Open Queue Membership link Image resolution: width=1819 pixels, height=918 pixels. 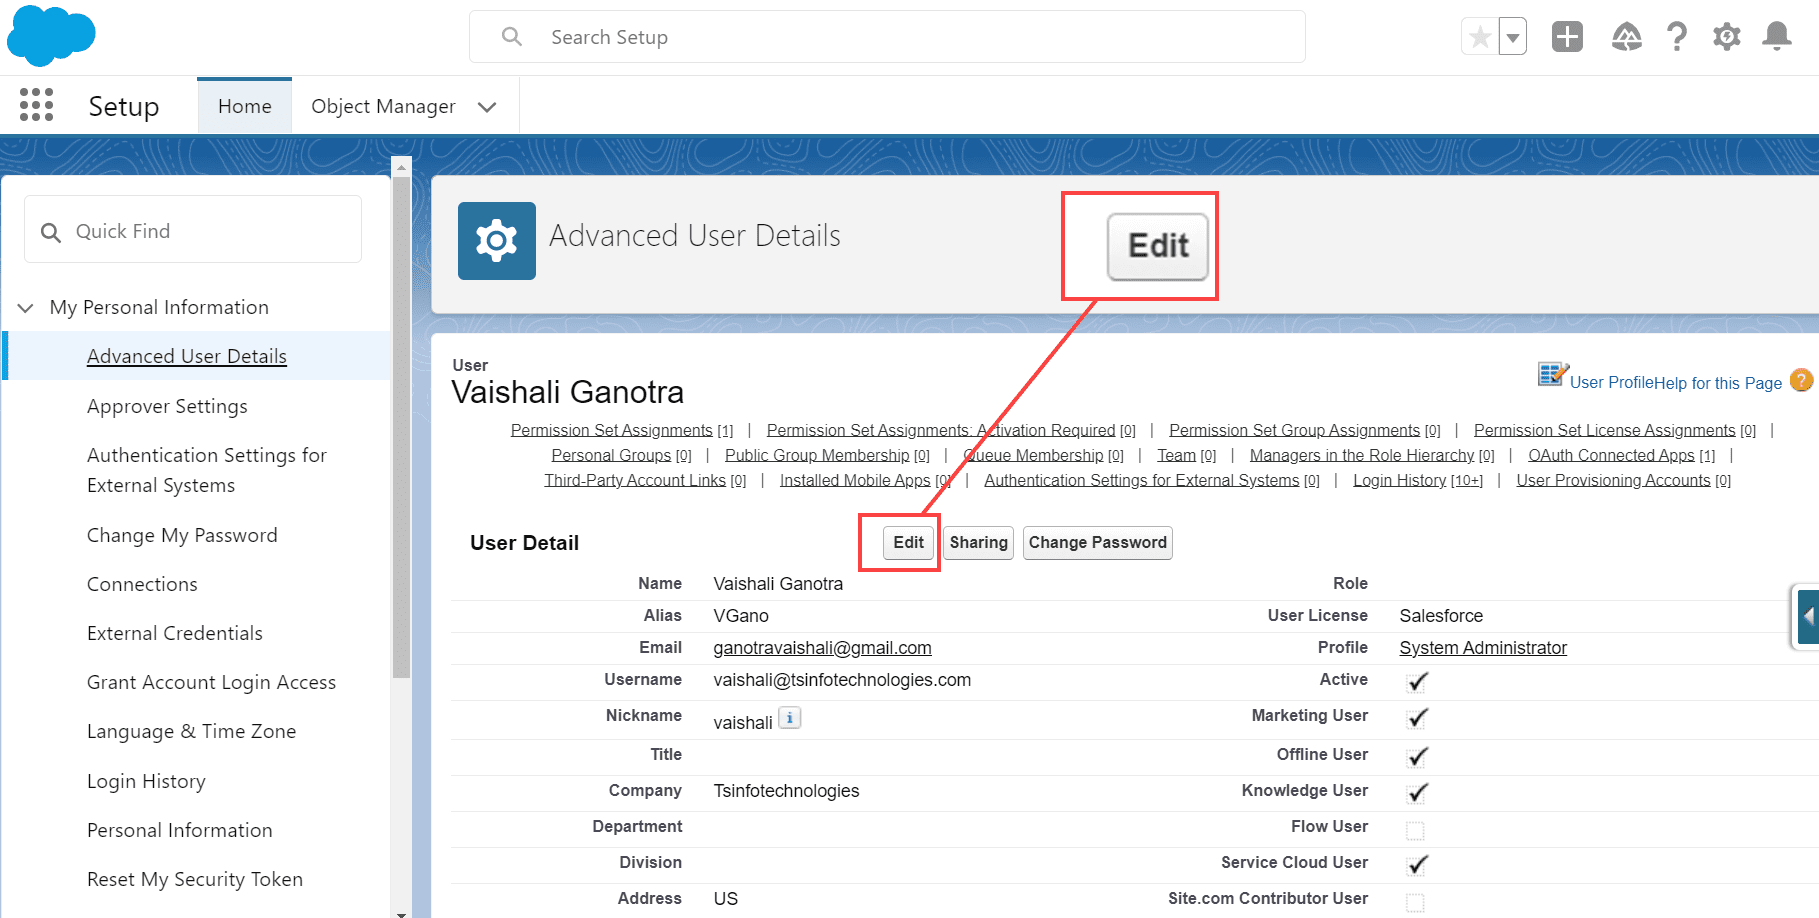tap(1033, 455)
